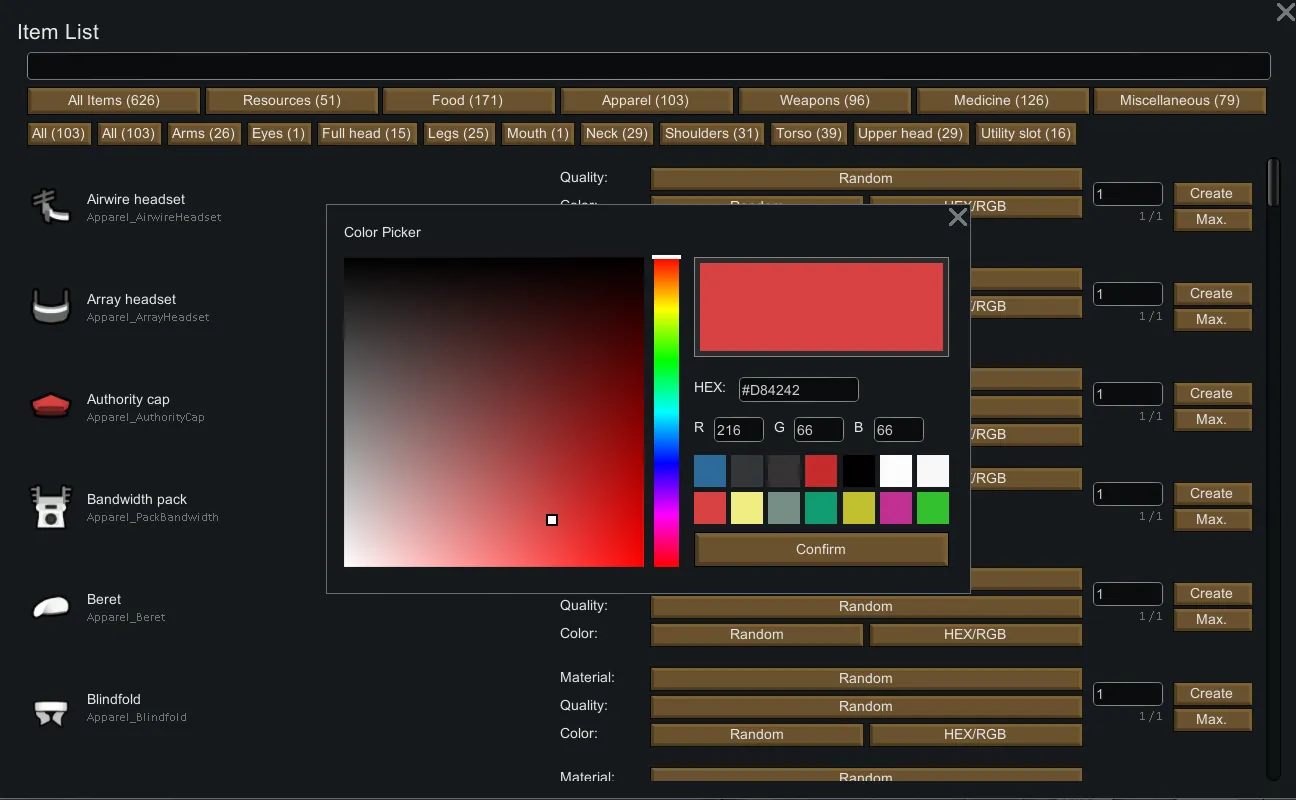Click the Bandwidth pack item icon
1296x800 pixels.
pyautogui.click(x=50, y=507)
